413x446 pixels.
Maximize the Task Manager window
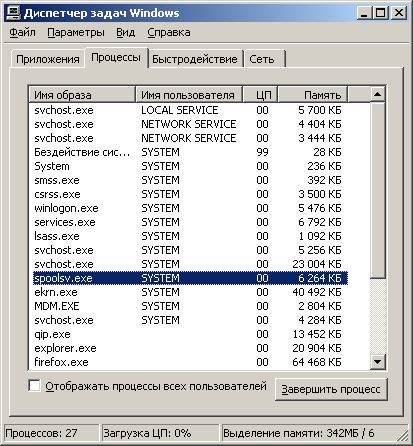tap(380, 13)
